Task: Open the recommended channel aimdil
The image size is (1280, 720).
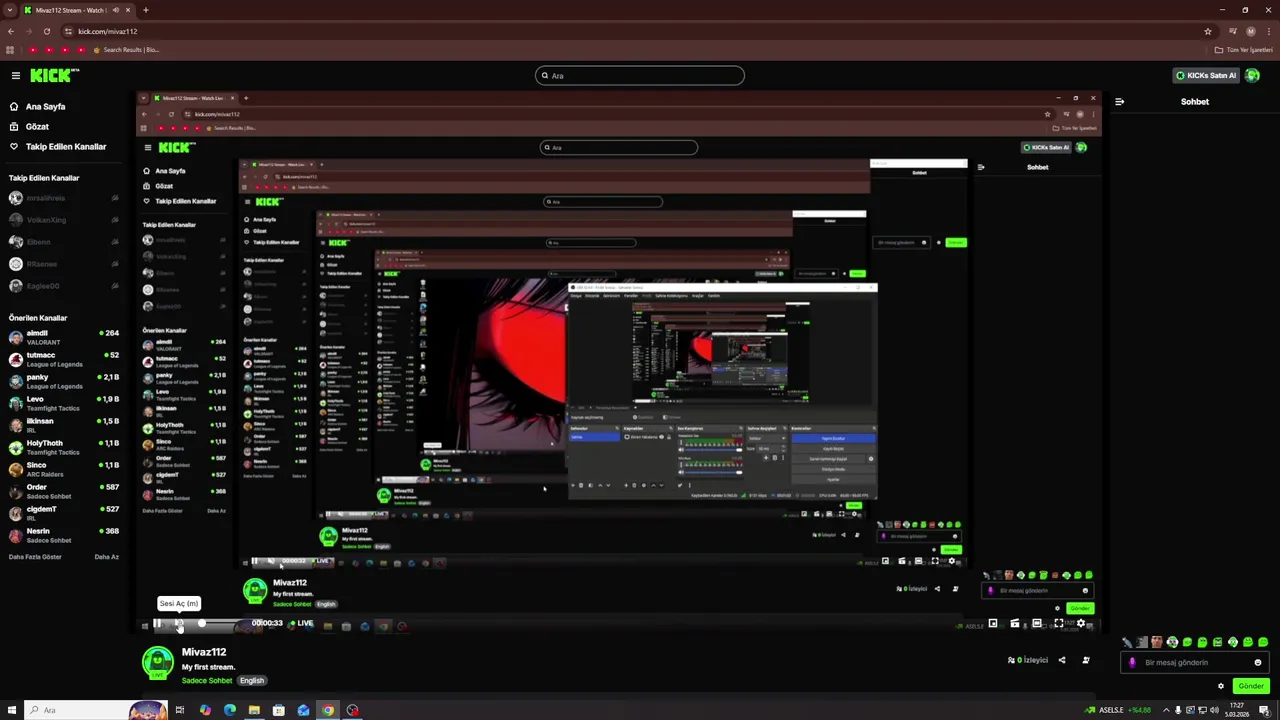Action: [x=63, y=337]
